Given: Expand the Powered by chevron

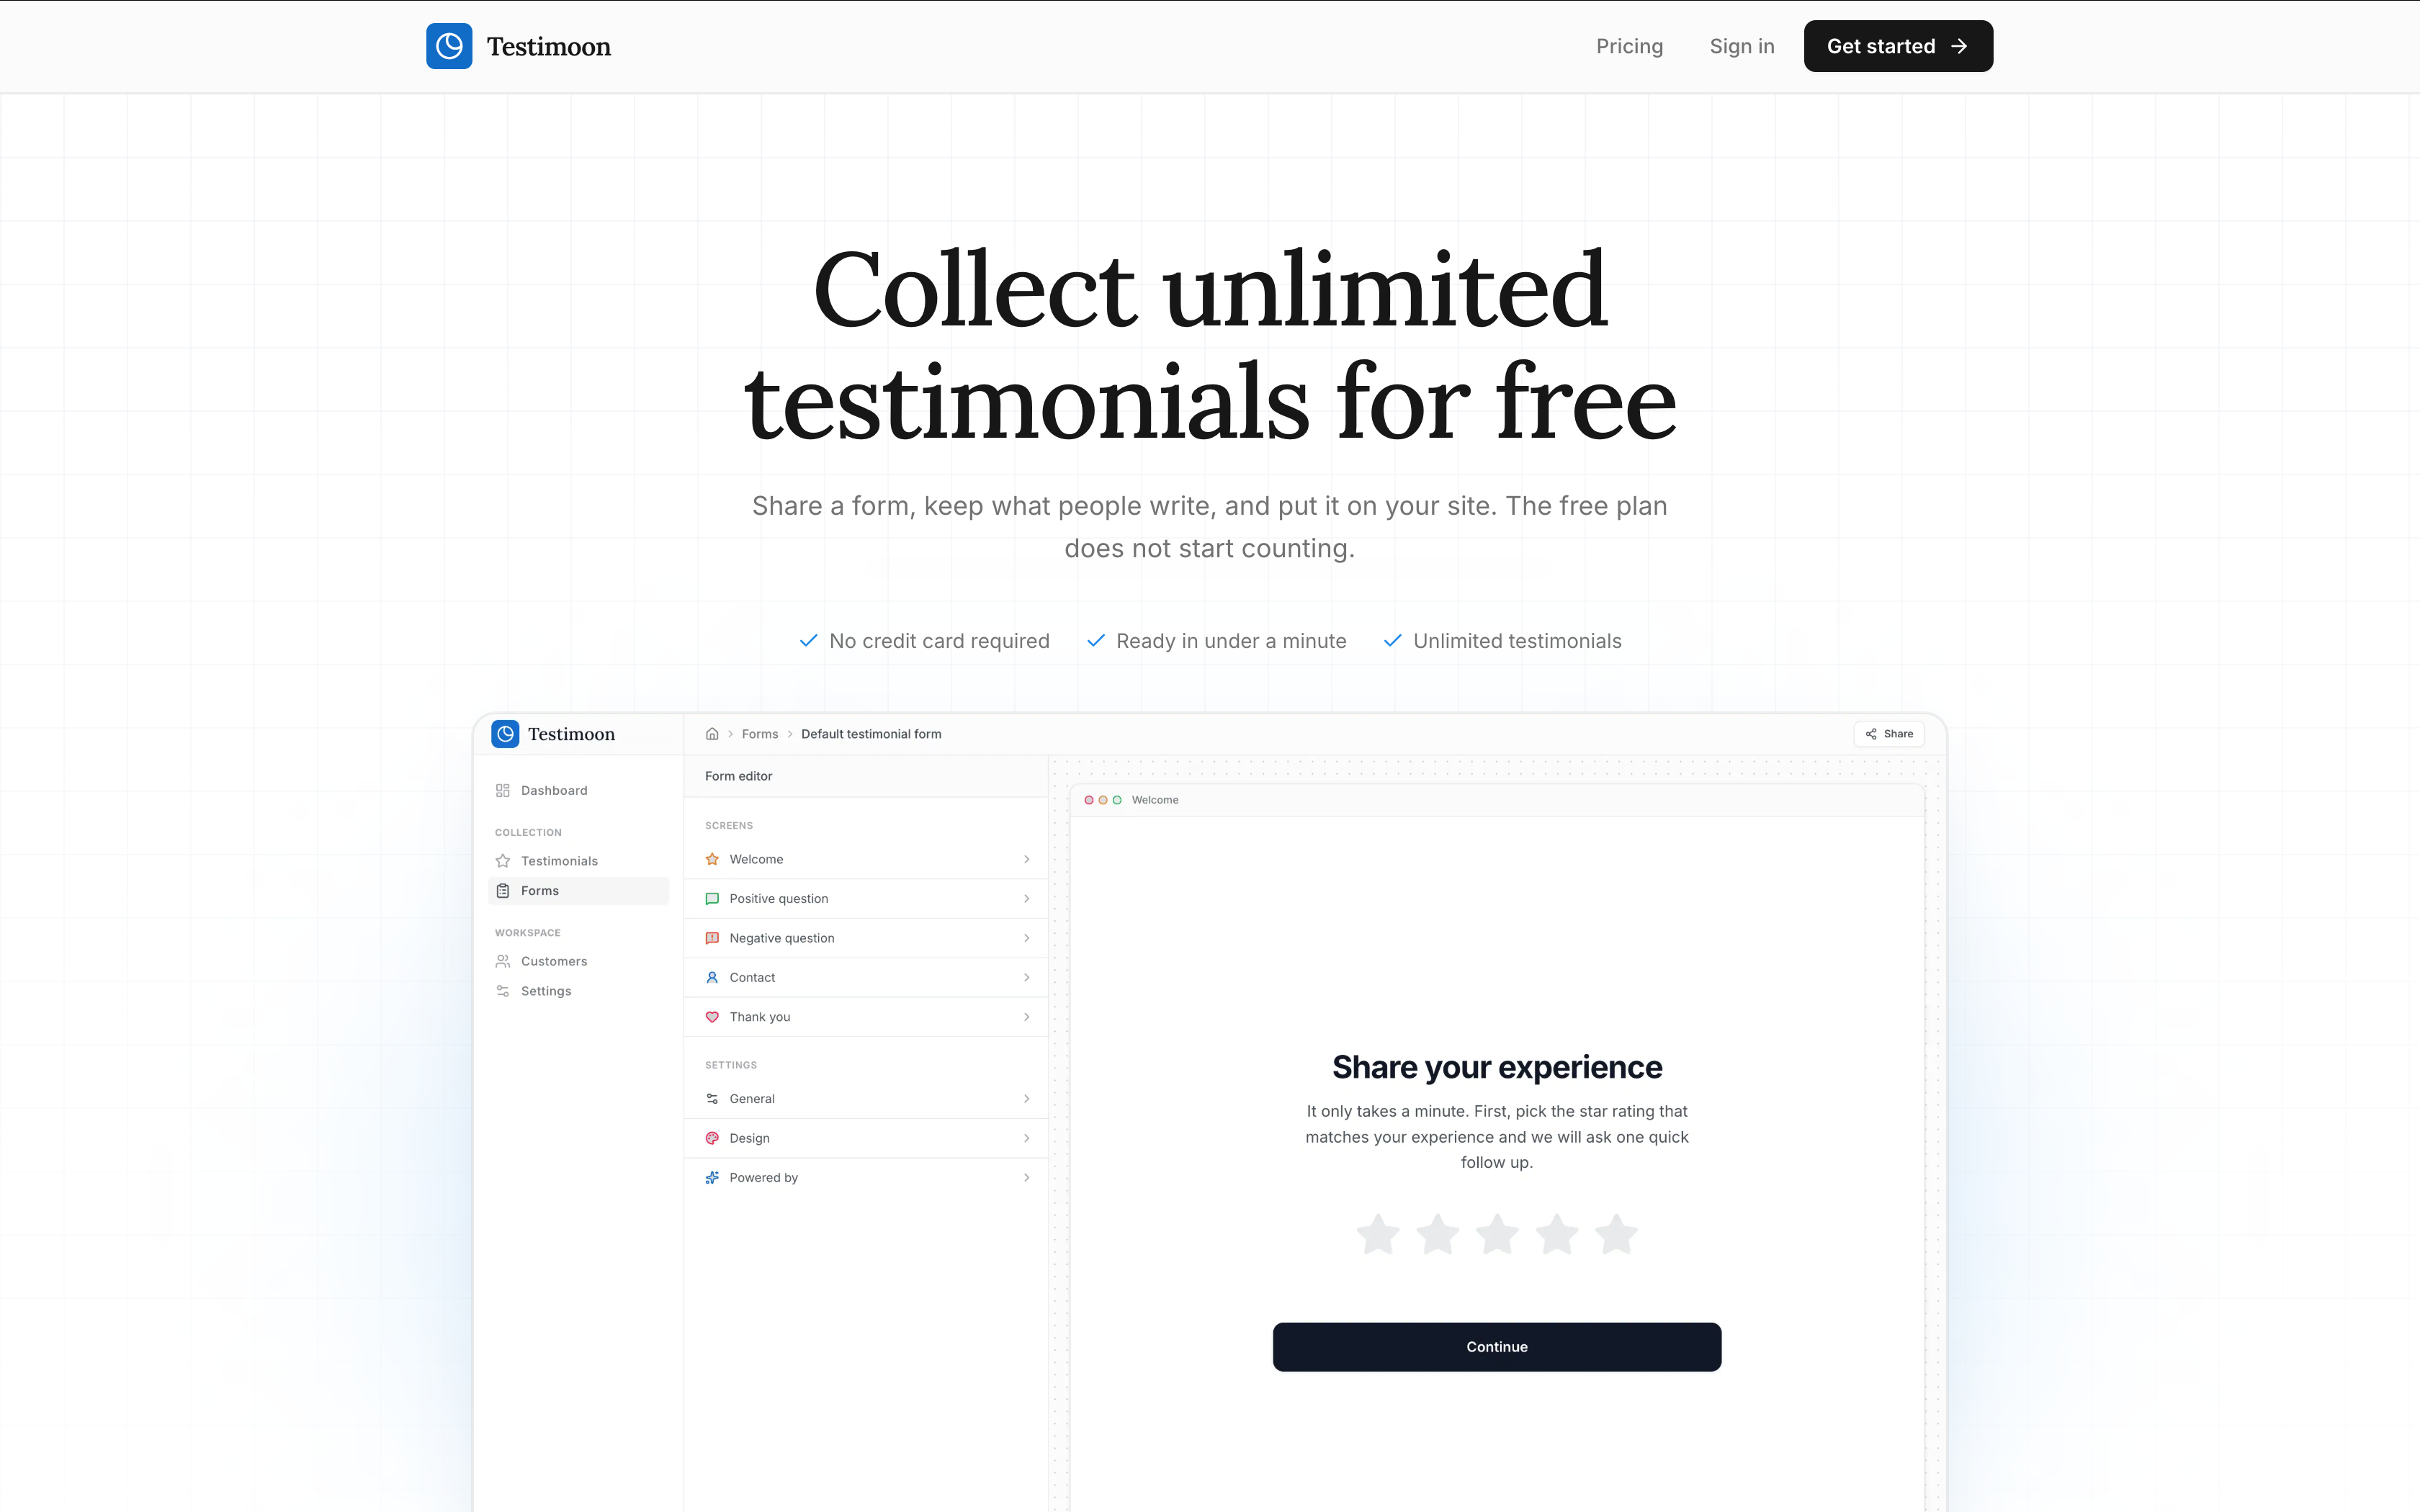Looking at the screenshot, I should coord(1026,1178).
